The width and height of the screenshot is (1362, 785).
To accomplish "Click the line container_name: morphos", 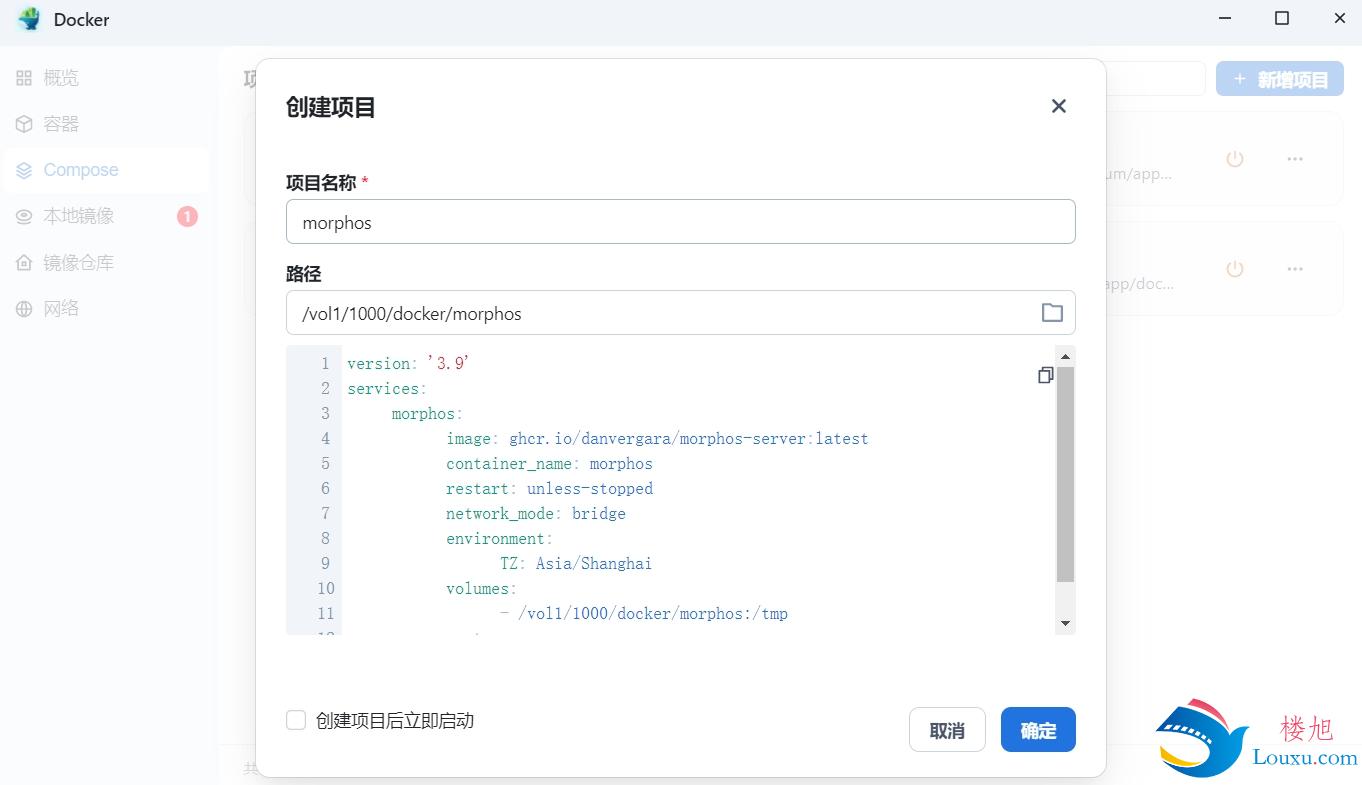I will click(x=549, y=463).
